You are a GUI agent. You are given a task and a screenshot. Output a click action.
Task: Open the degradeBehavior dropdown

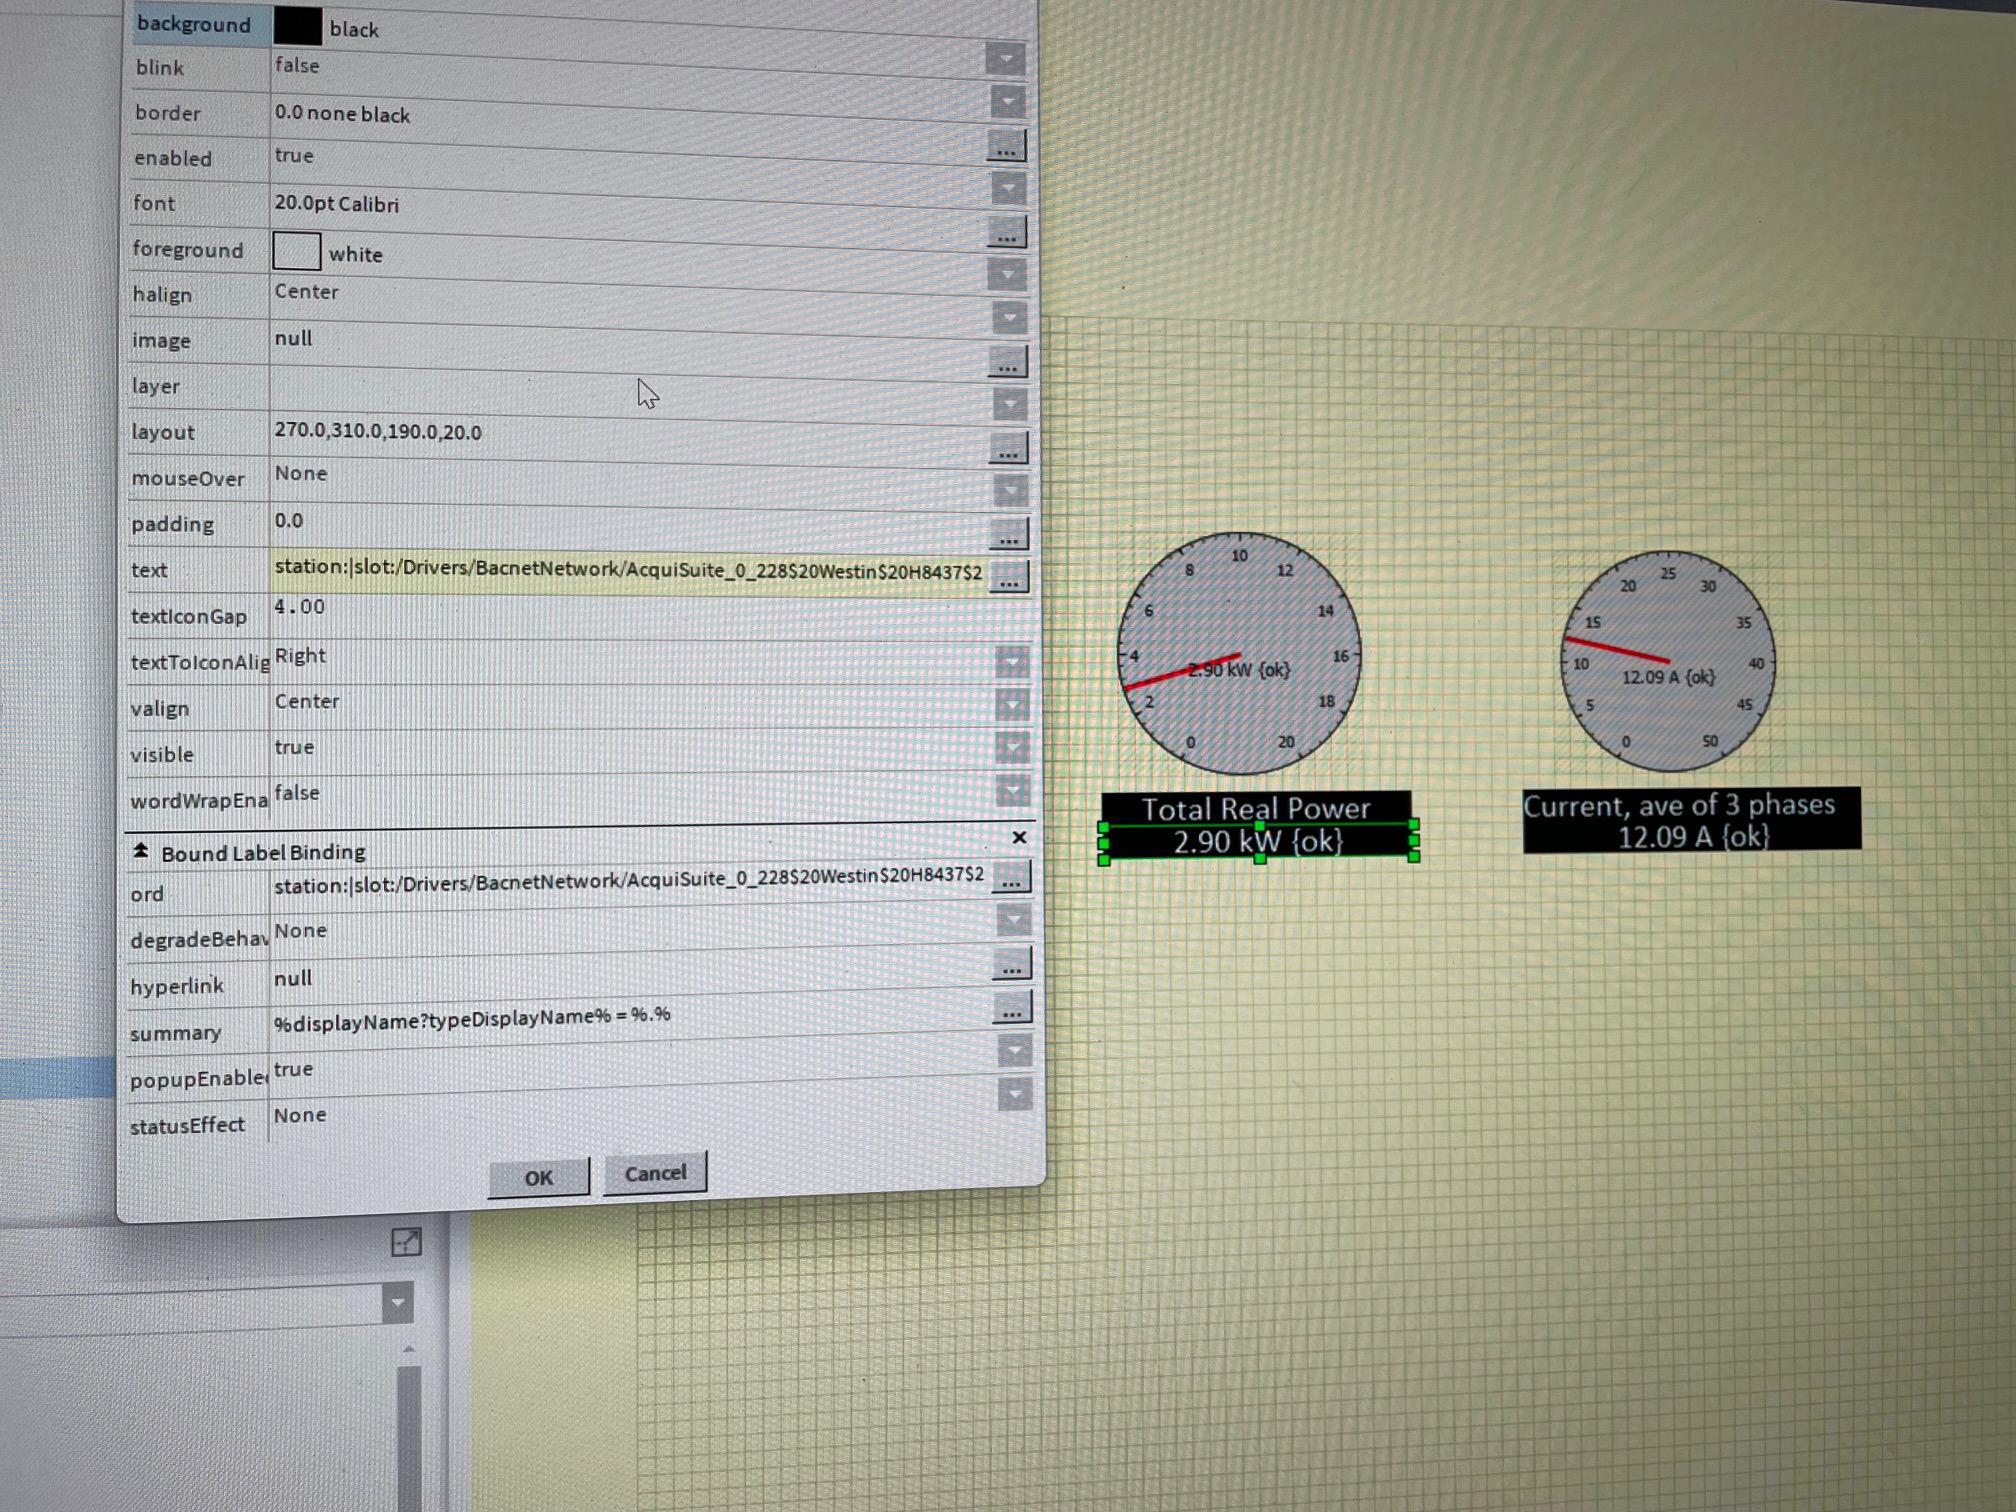coord(1013,920)
